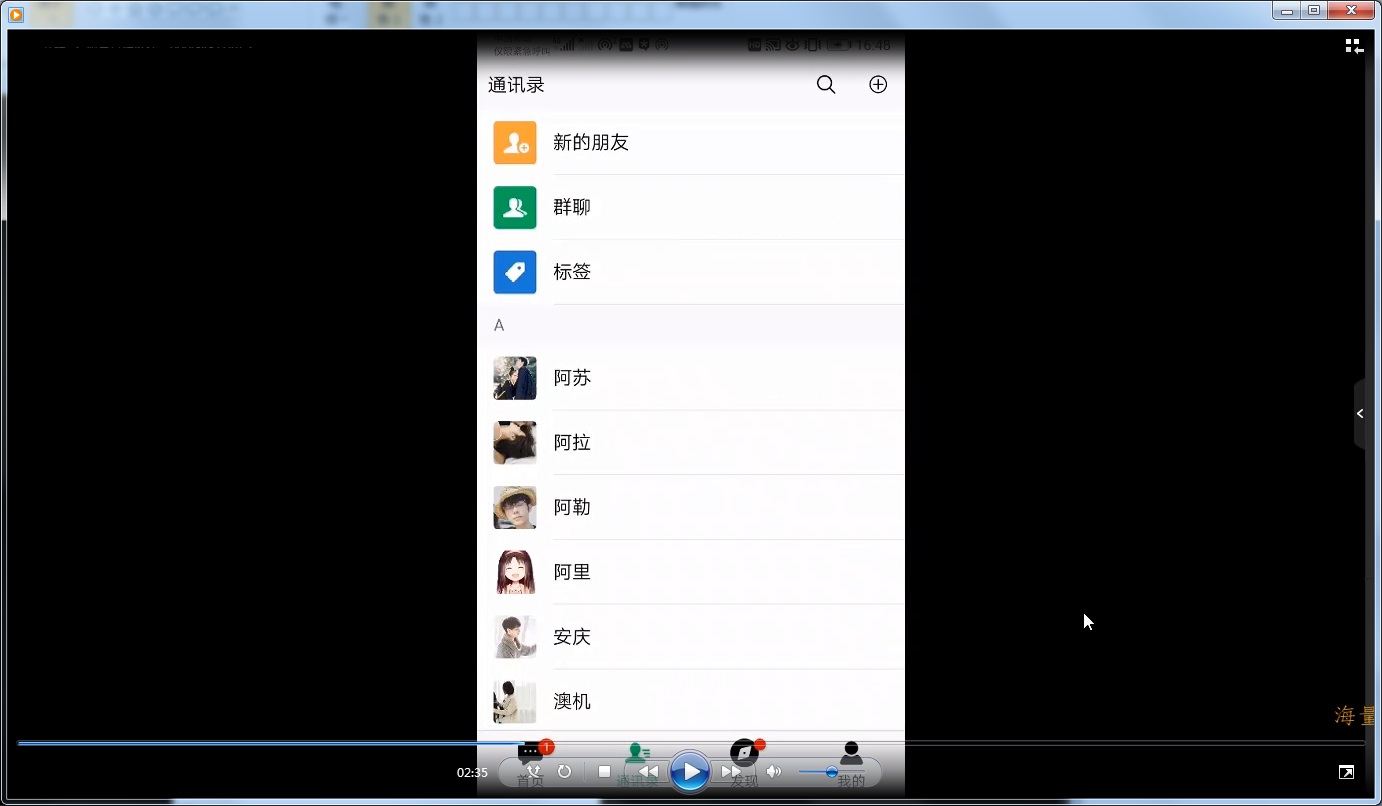Select 安庆's avatar thumbnail
This screenshot has height=806, width=1382.
[515, 637]
